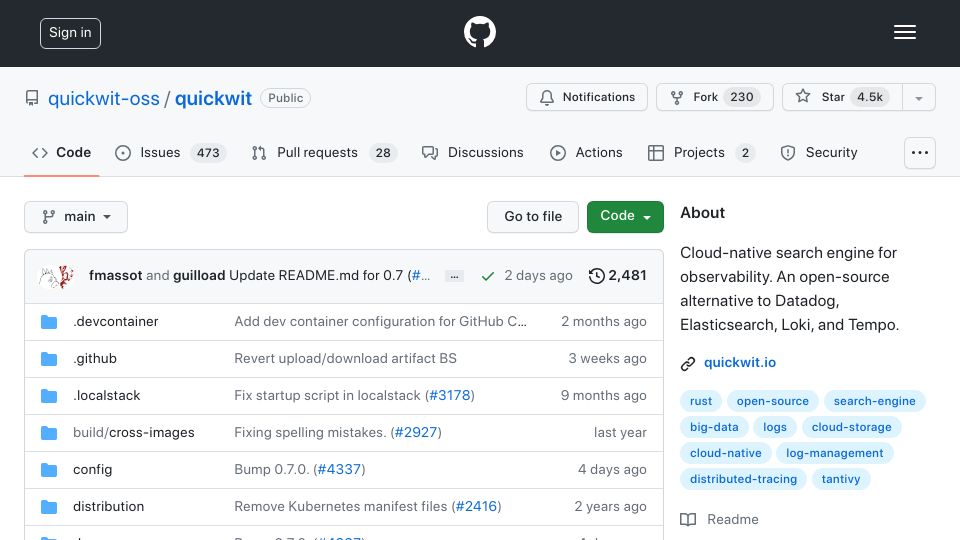The height and width of the screenshot is (540, 960).
Task: Visit the quickwit.io website link
Action: click(740, 362)
